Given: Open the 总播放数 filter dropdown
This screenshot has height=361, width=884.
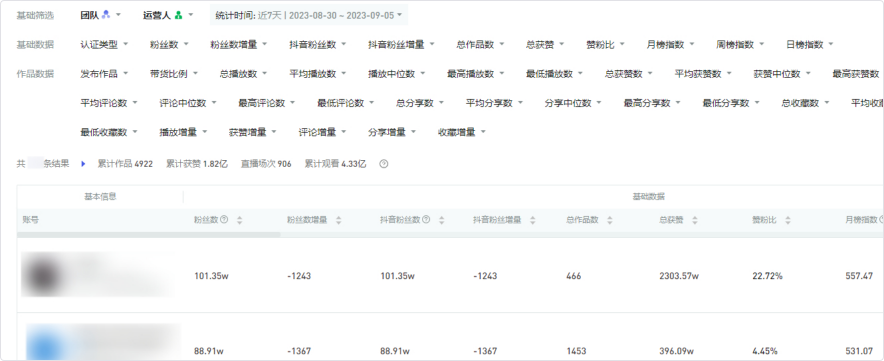Looking at the screenshot, I should 244,74.
